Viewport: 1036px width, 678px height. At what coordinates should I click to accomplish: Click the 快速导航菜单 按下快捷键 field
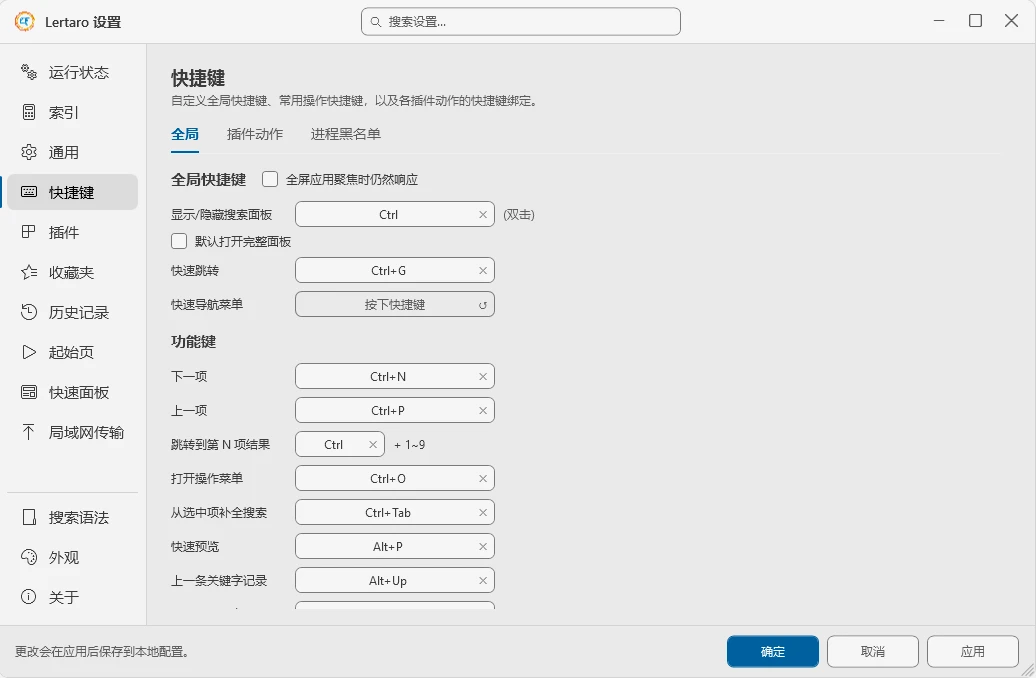(394, 304)
